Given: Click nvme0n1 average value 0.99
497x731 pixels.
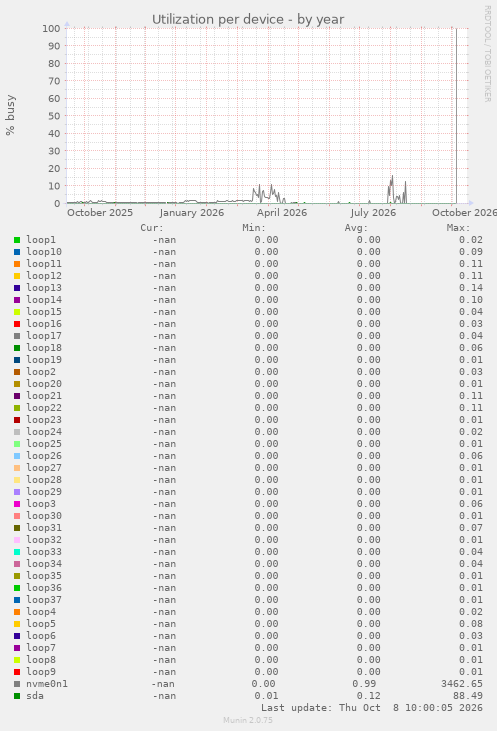Looking at the screenshot, I should 364,684.
